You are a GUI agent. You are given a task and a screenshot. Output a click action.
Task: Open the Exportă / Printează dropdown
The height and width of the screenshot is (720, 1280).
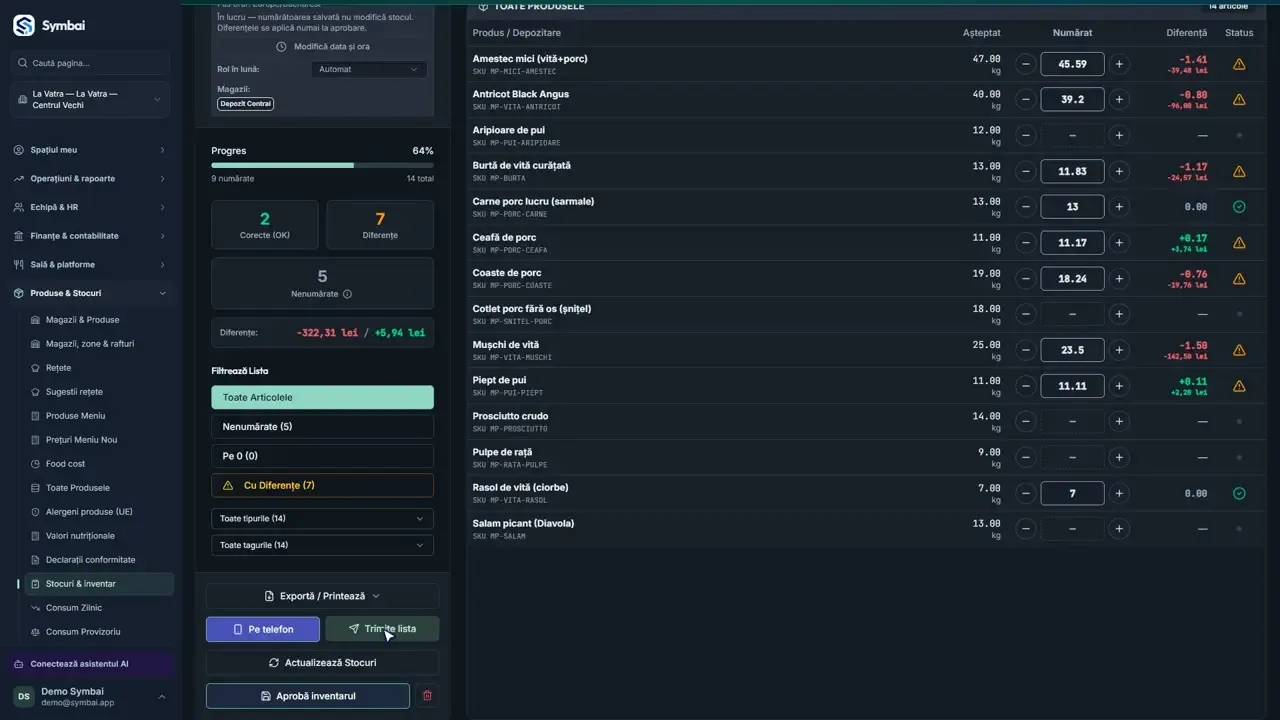[x=322, y=596]
